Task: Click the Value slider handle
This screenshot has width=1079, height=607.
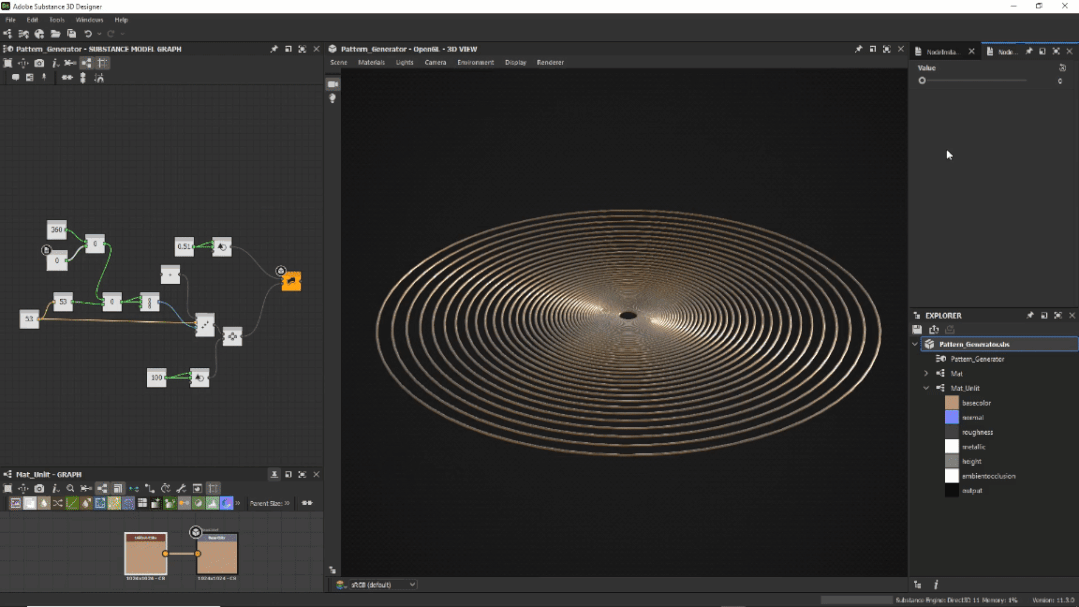Action: 922,81
